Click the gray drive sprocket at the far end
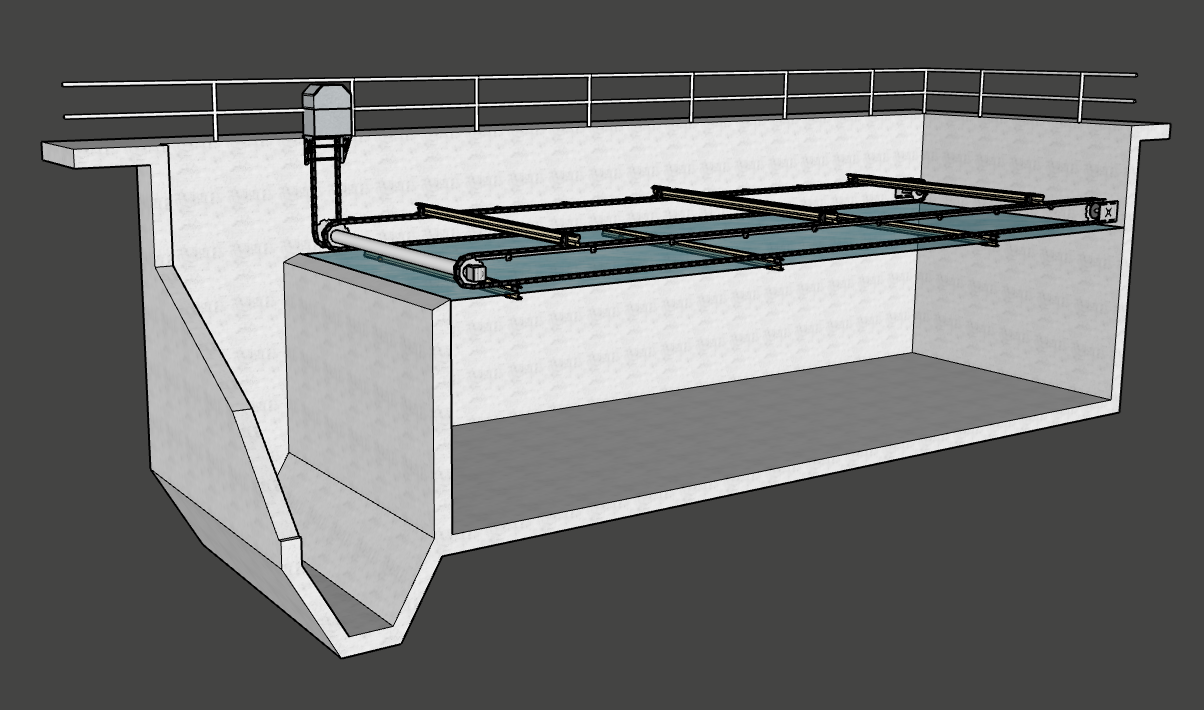 pyautogui.click(x=1094, y=210)
